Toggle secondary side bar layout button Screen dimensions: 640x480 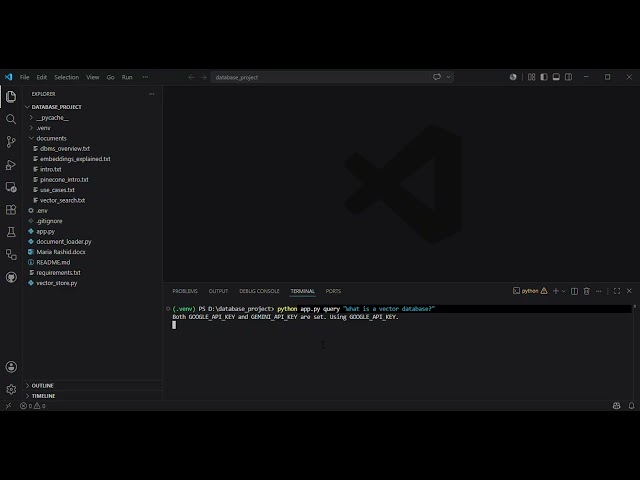pyautogui.click(x=568, y=77)
